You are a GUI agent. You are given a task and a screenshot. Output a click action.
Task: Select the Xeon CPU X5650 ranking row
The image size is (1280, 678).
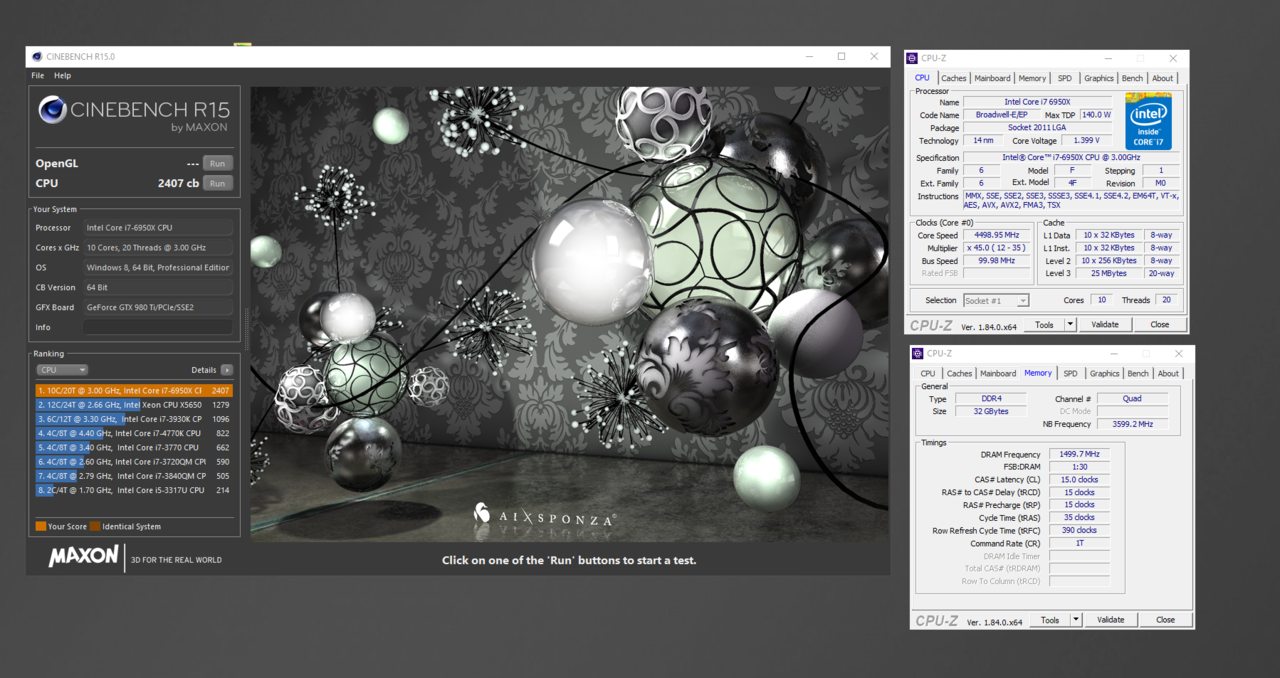coord(134,405)
